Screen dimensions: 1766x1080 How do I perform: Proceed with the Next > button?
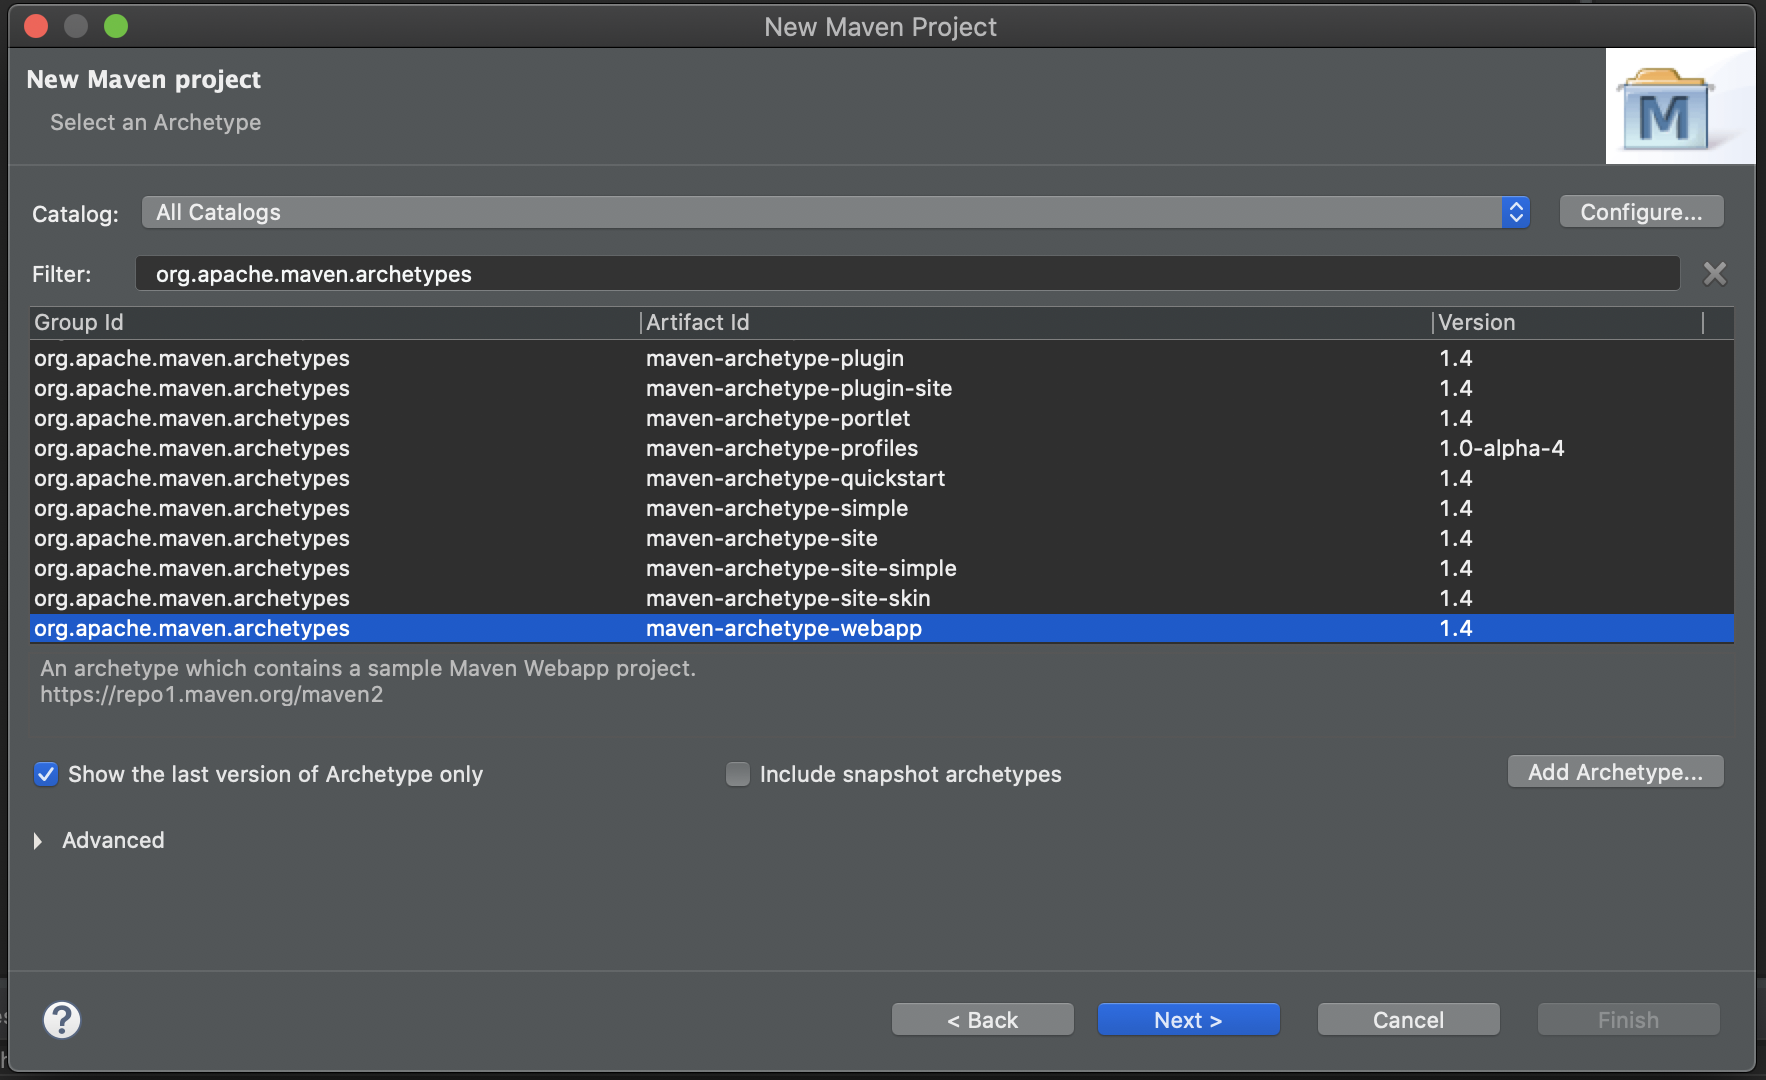1188,1020
